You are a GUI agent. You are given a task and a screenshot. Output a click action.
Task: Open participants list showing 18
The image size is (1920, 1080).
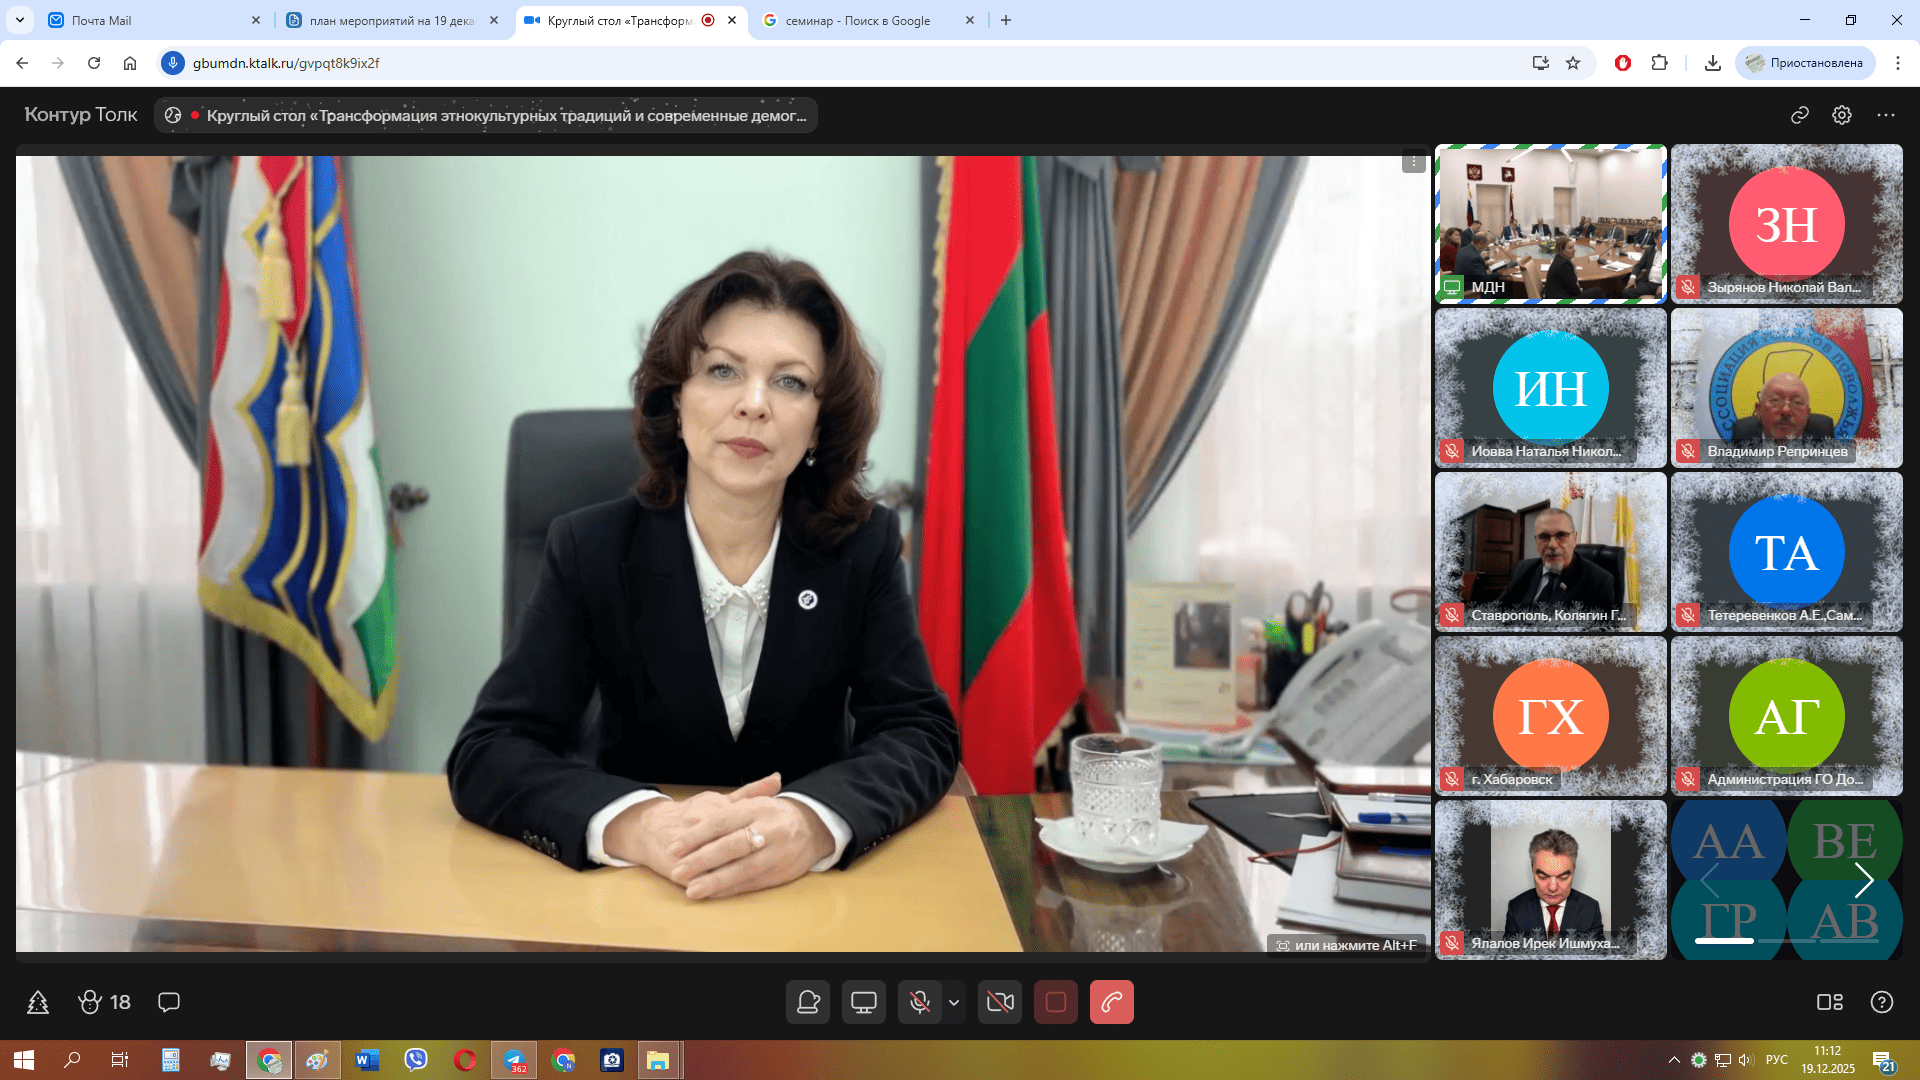click(105, 1002)
